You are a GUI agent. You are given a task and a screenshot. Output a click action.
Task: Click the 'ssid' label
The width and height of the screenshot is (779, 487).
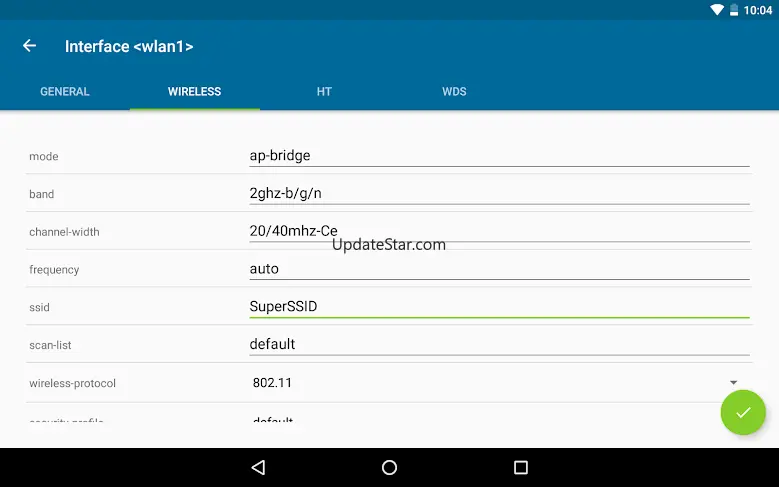39,308
